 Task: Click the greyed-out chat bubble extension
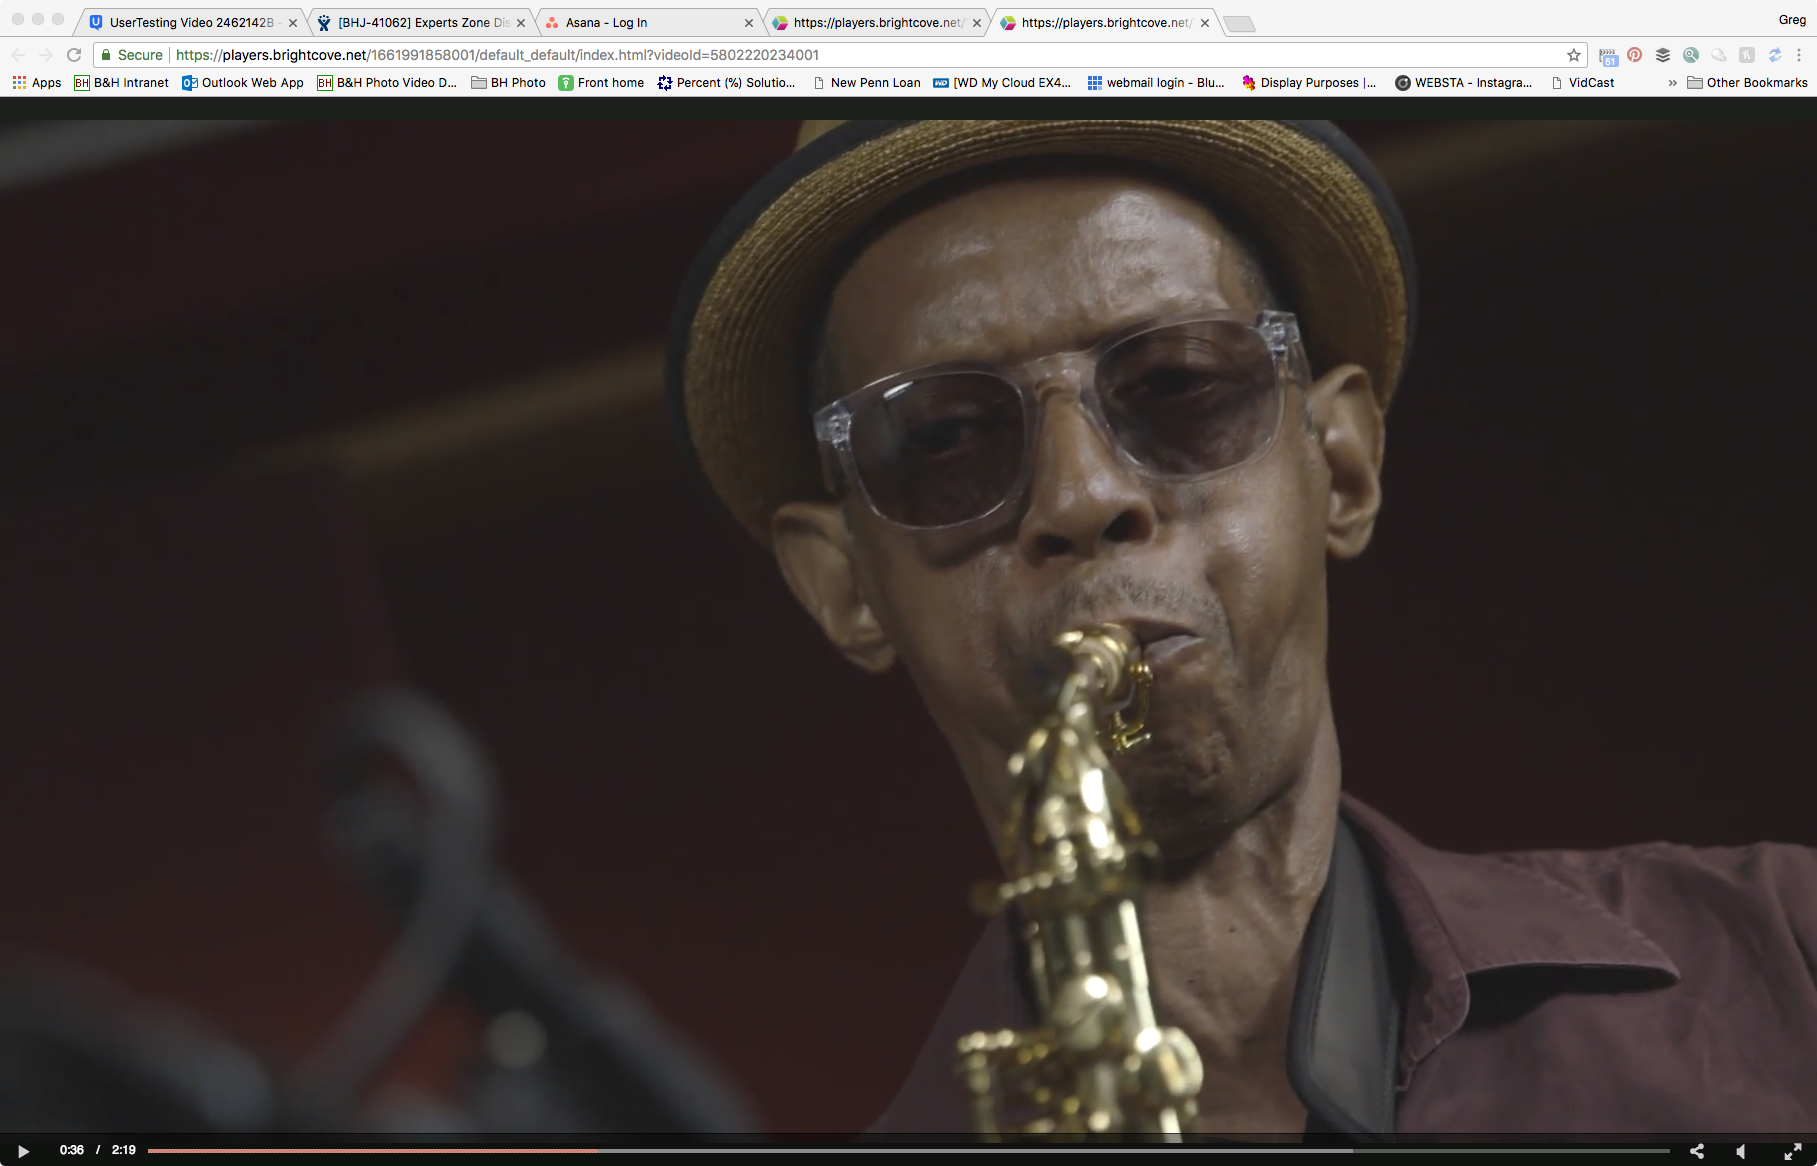pyautogui.click(x=1719, y=55)
